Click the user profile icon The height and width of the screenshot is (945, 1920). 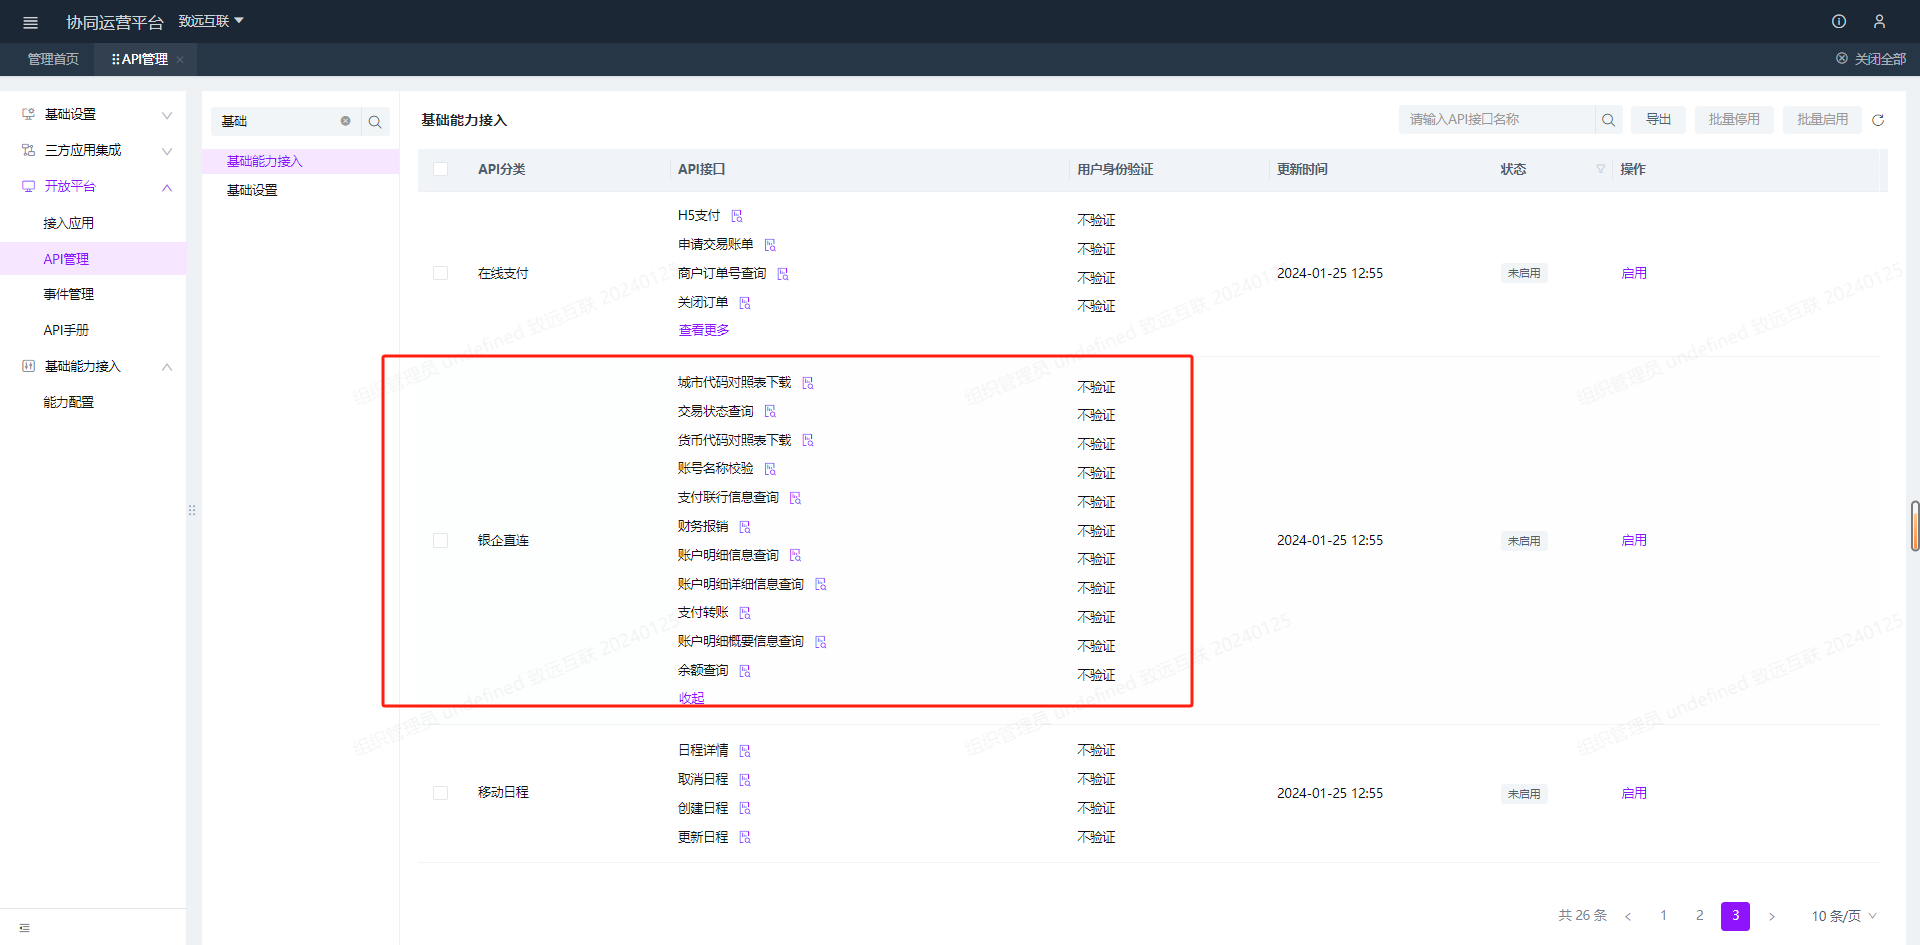pos(1879,21)
